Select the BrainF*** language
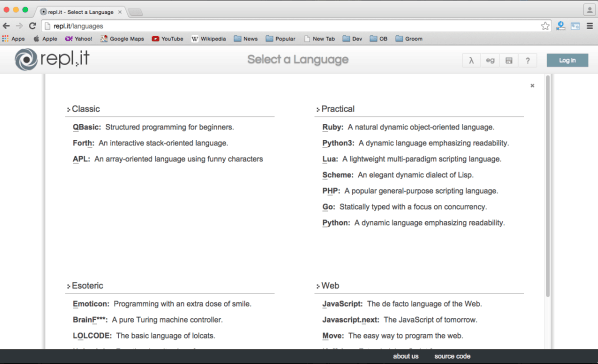The height and width of the screenshot is (364, 598). [90, 320]
